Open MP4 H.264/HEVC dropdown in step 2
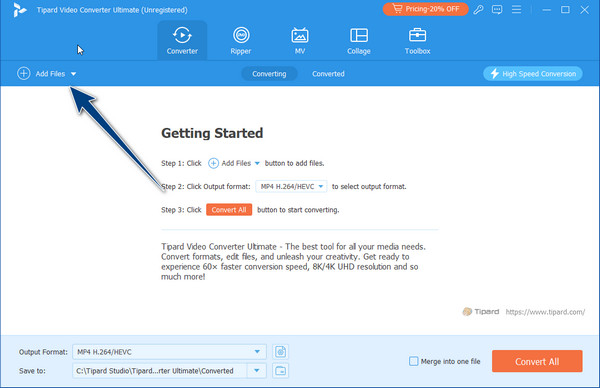 point(291,186)
